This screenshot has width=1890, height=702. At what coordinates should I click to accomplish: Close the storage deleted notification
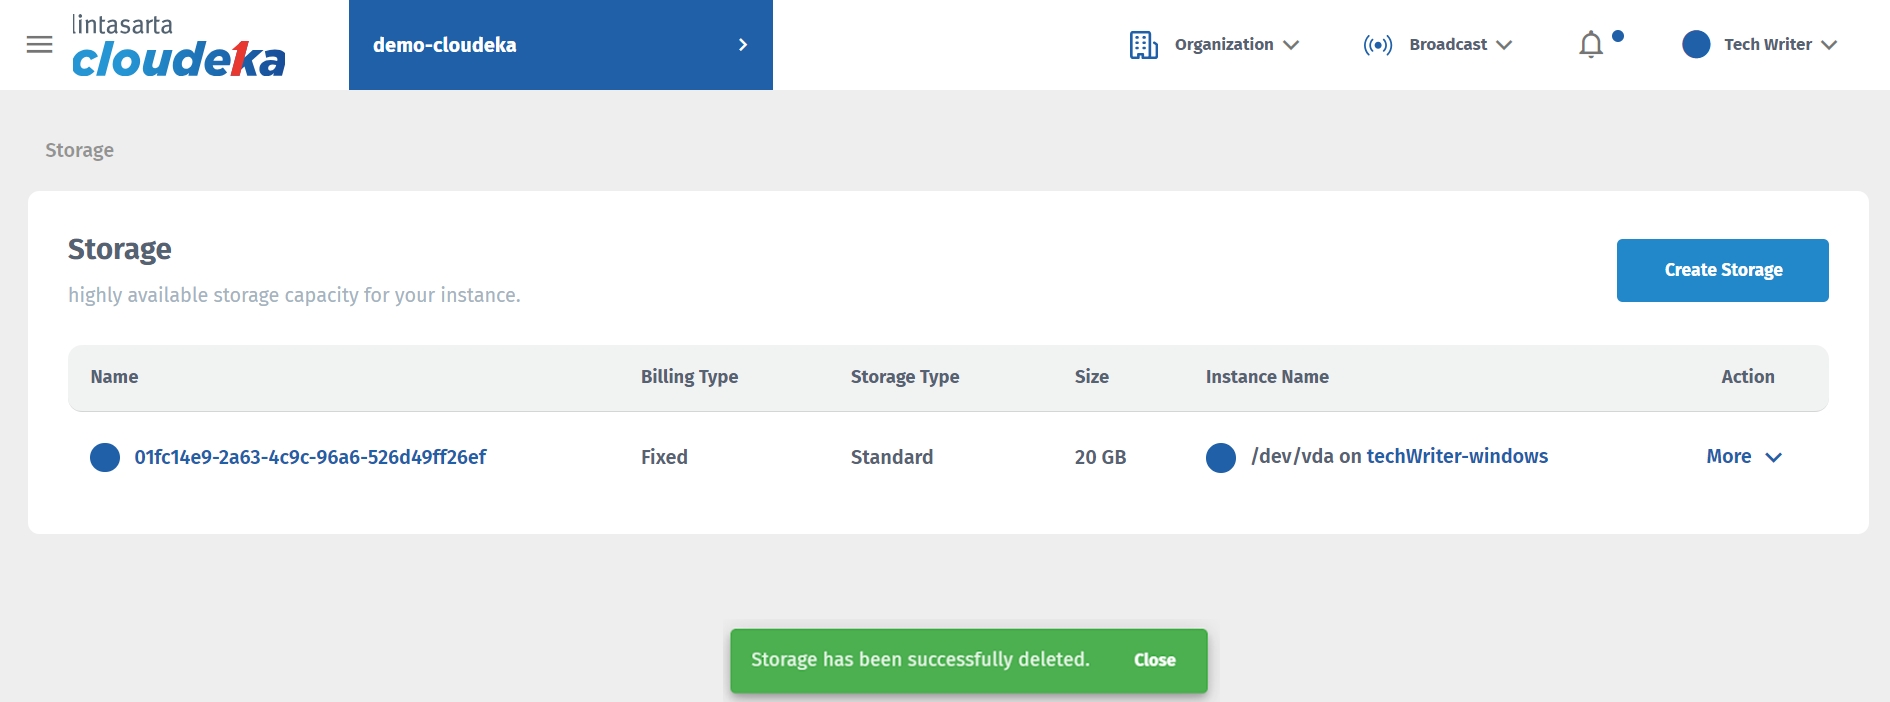tap(1154, 660)
